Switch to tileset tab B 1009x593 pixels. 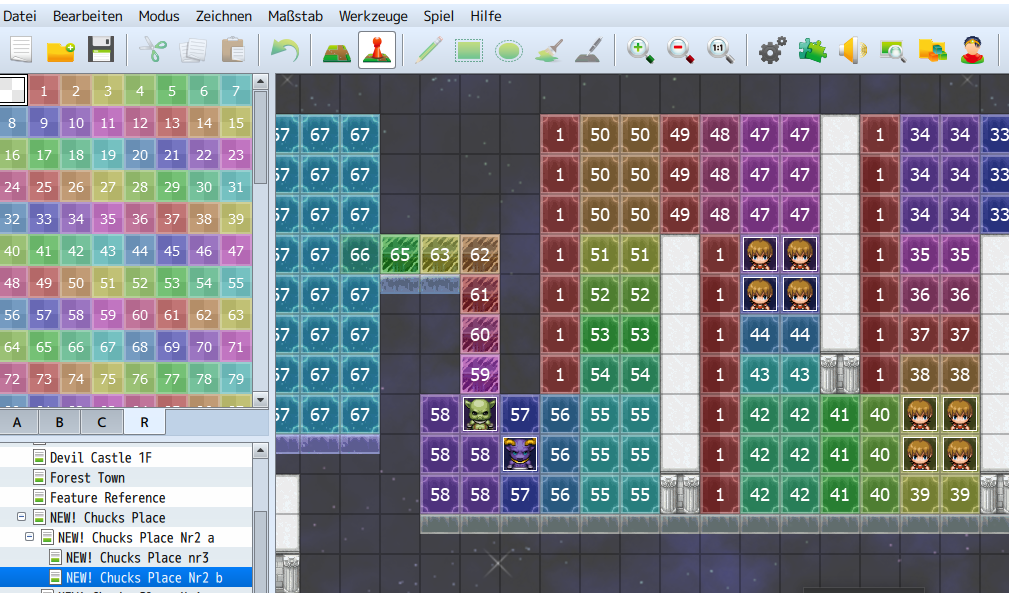(x=59, y=423)
